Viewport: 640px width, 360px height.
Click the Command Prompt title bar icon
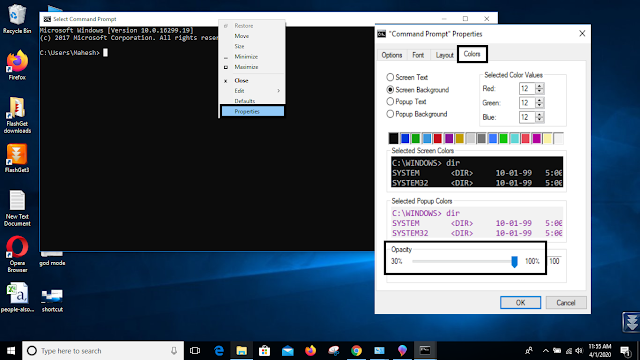[x=47, y=19]
